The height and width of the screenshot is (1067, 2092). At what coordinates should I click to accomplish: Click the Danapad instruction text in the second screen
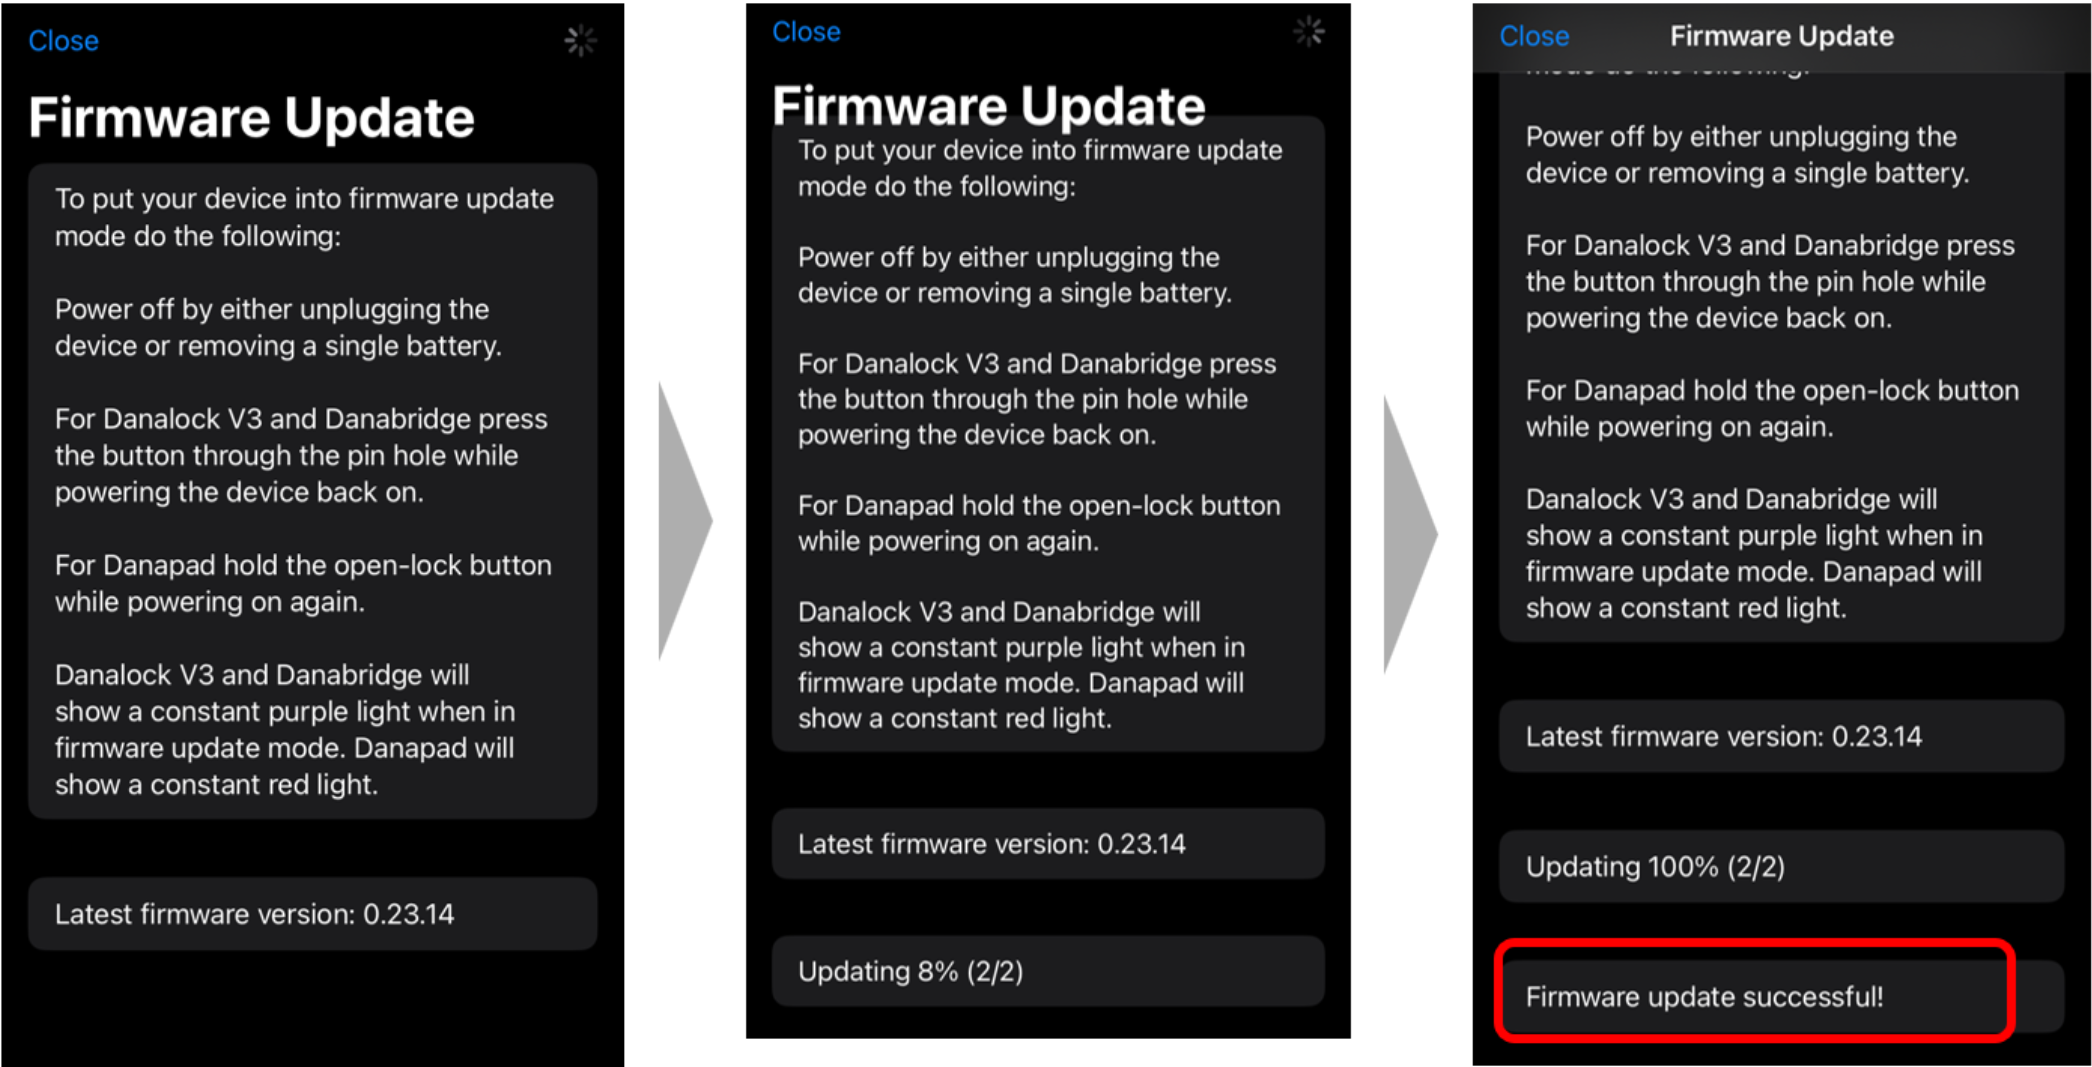point(1039,523)
